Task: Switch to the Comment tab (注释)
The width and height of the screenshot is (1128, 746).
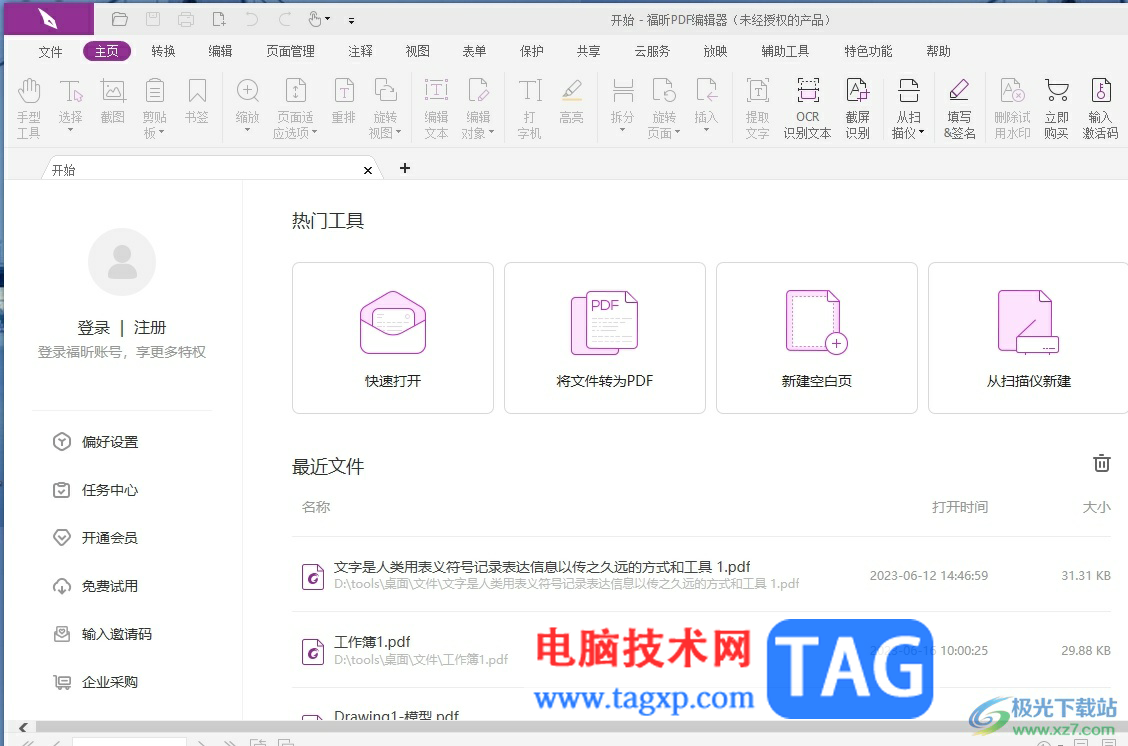Action: pos(360,51)
